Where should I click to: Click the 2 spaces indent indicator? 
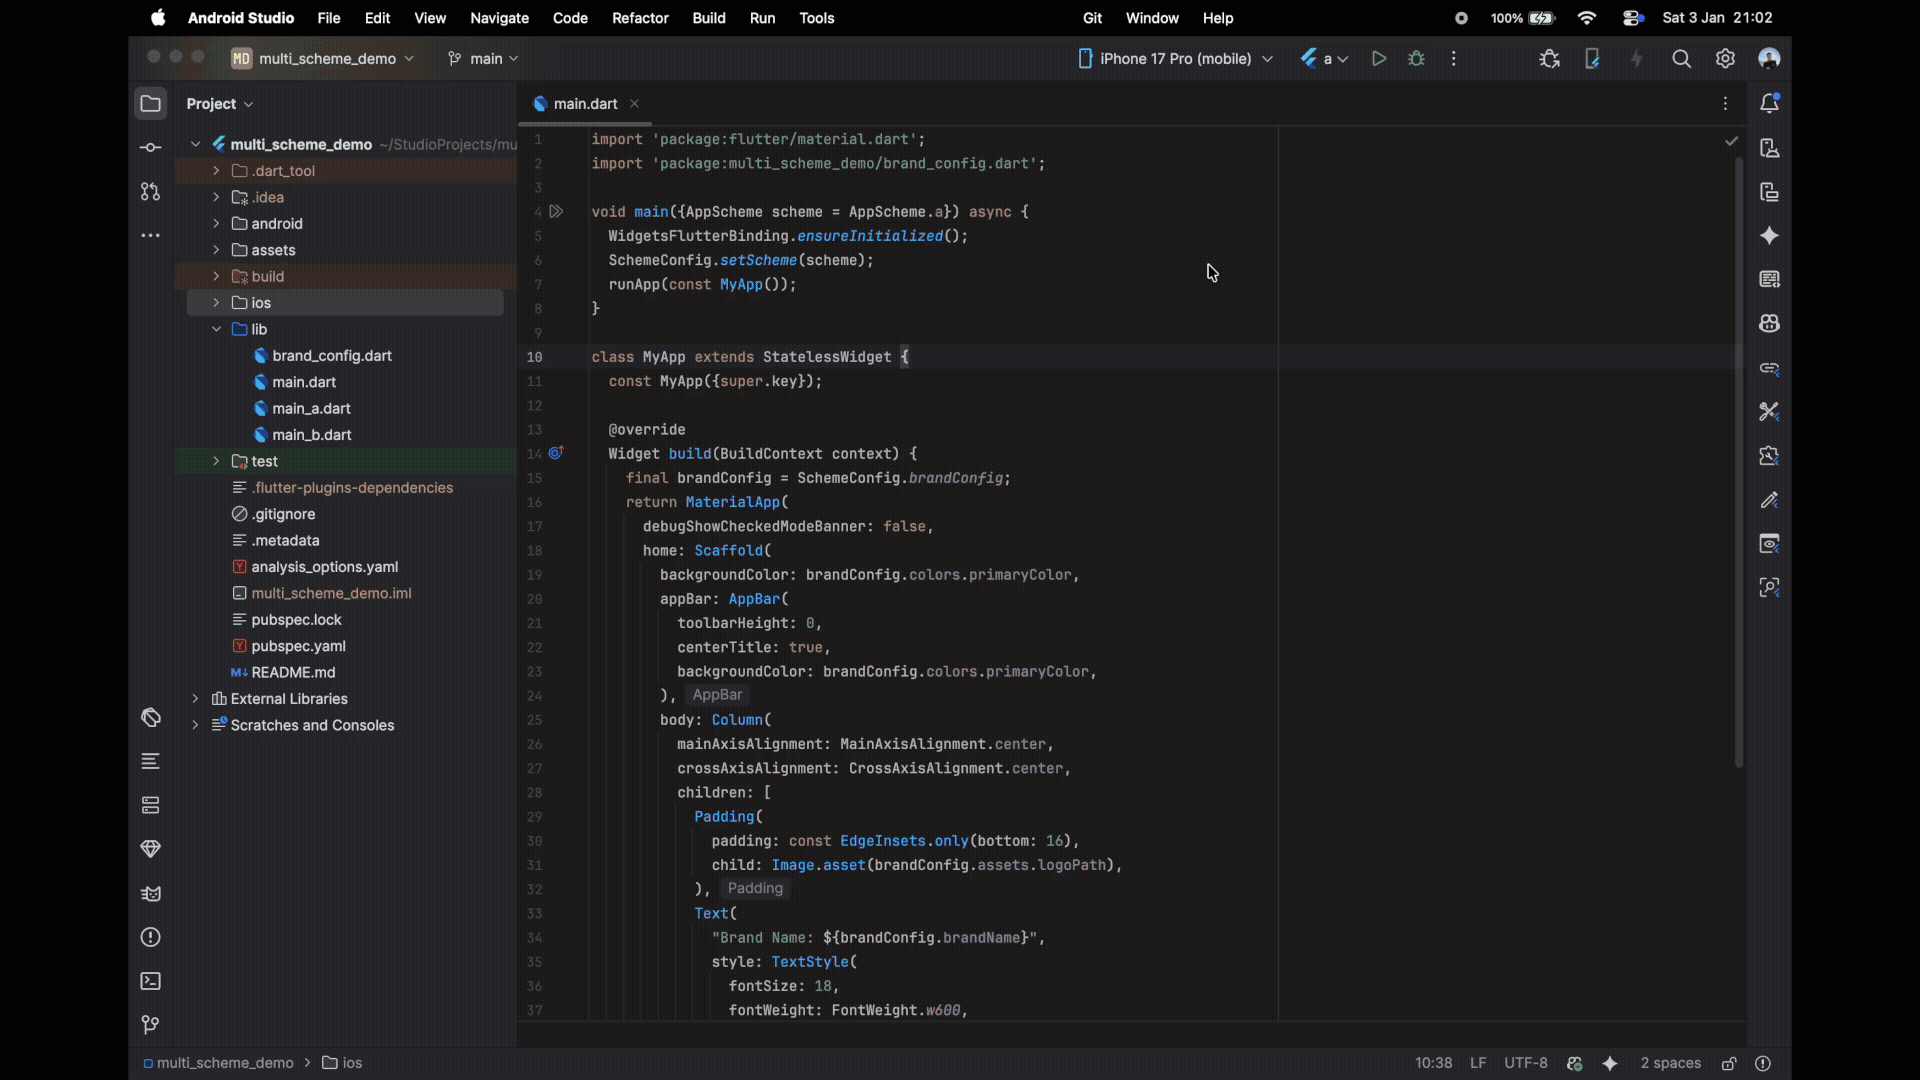coord(1670,1063)
